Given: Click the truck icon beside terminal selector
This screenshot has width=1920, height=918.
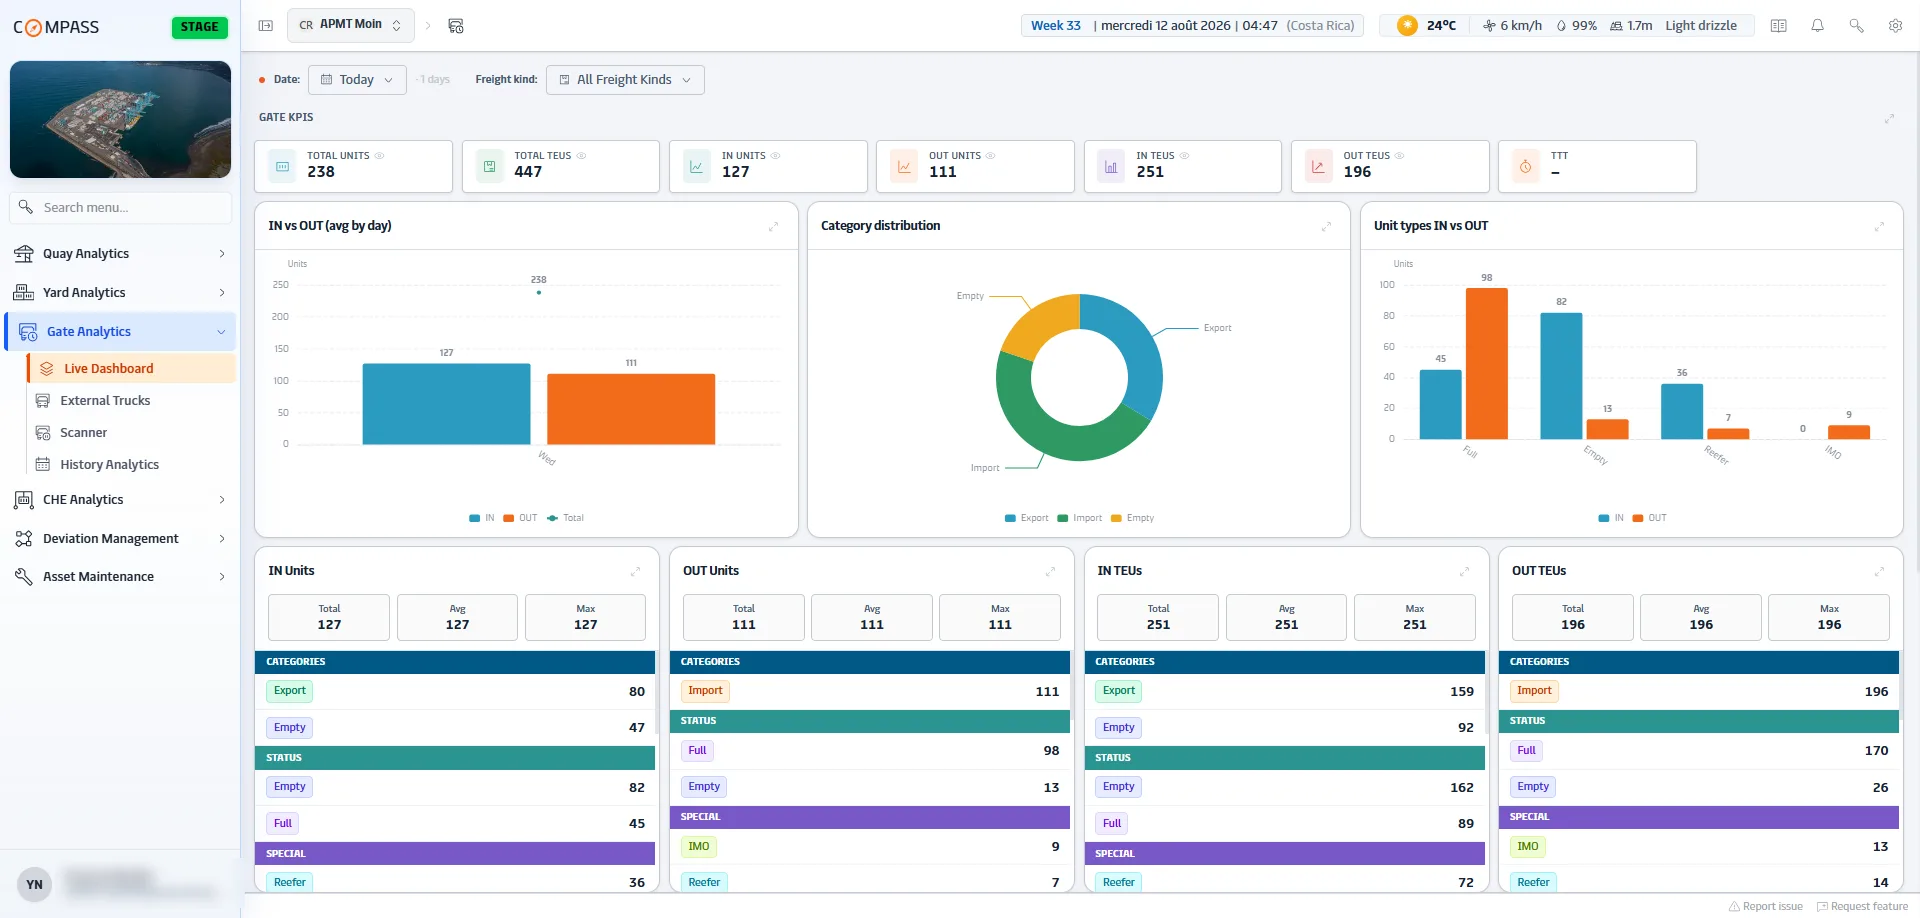Looking at the screenshot, I should pyautogui.click(x=456, y=25).
